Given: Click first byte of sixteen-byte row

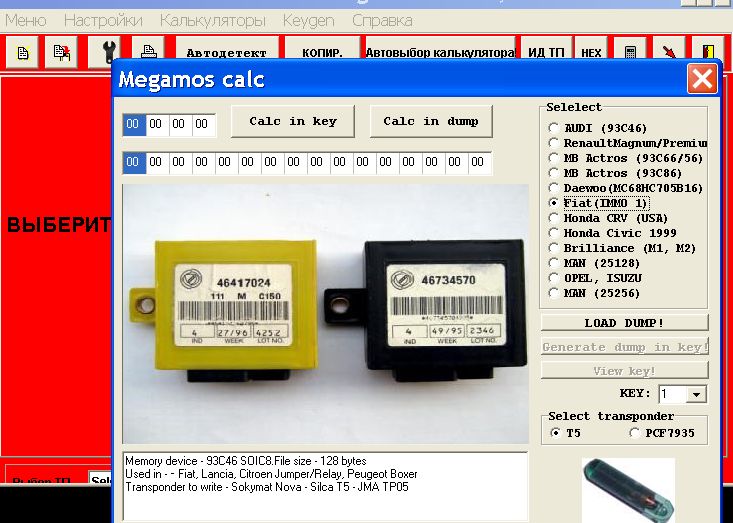Looking at the screenshot, I should point(134,163).
